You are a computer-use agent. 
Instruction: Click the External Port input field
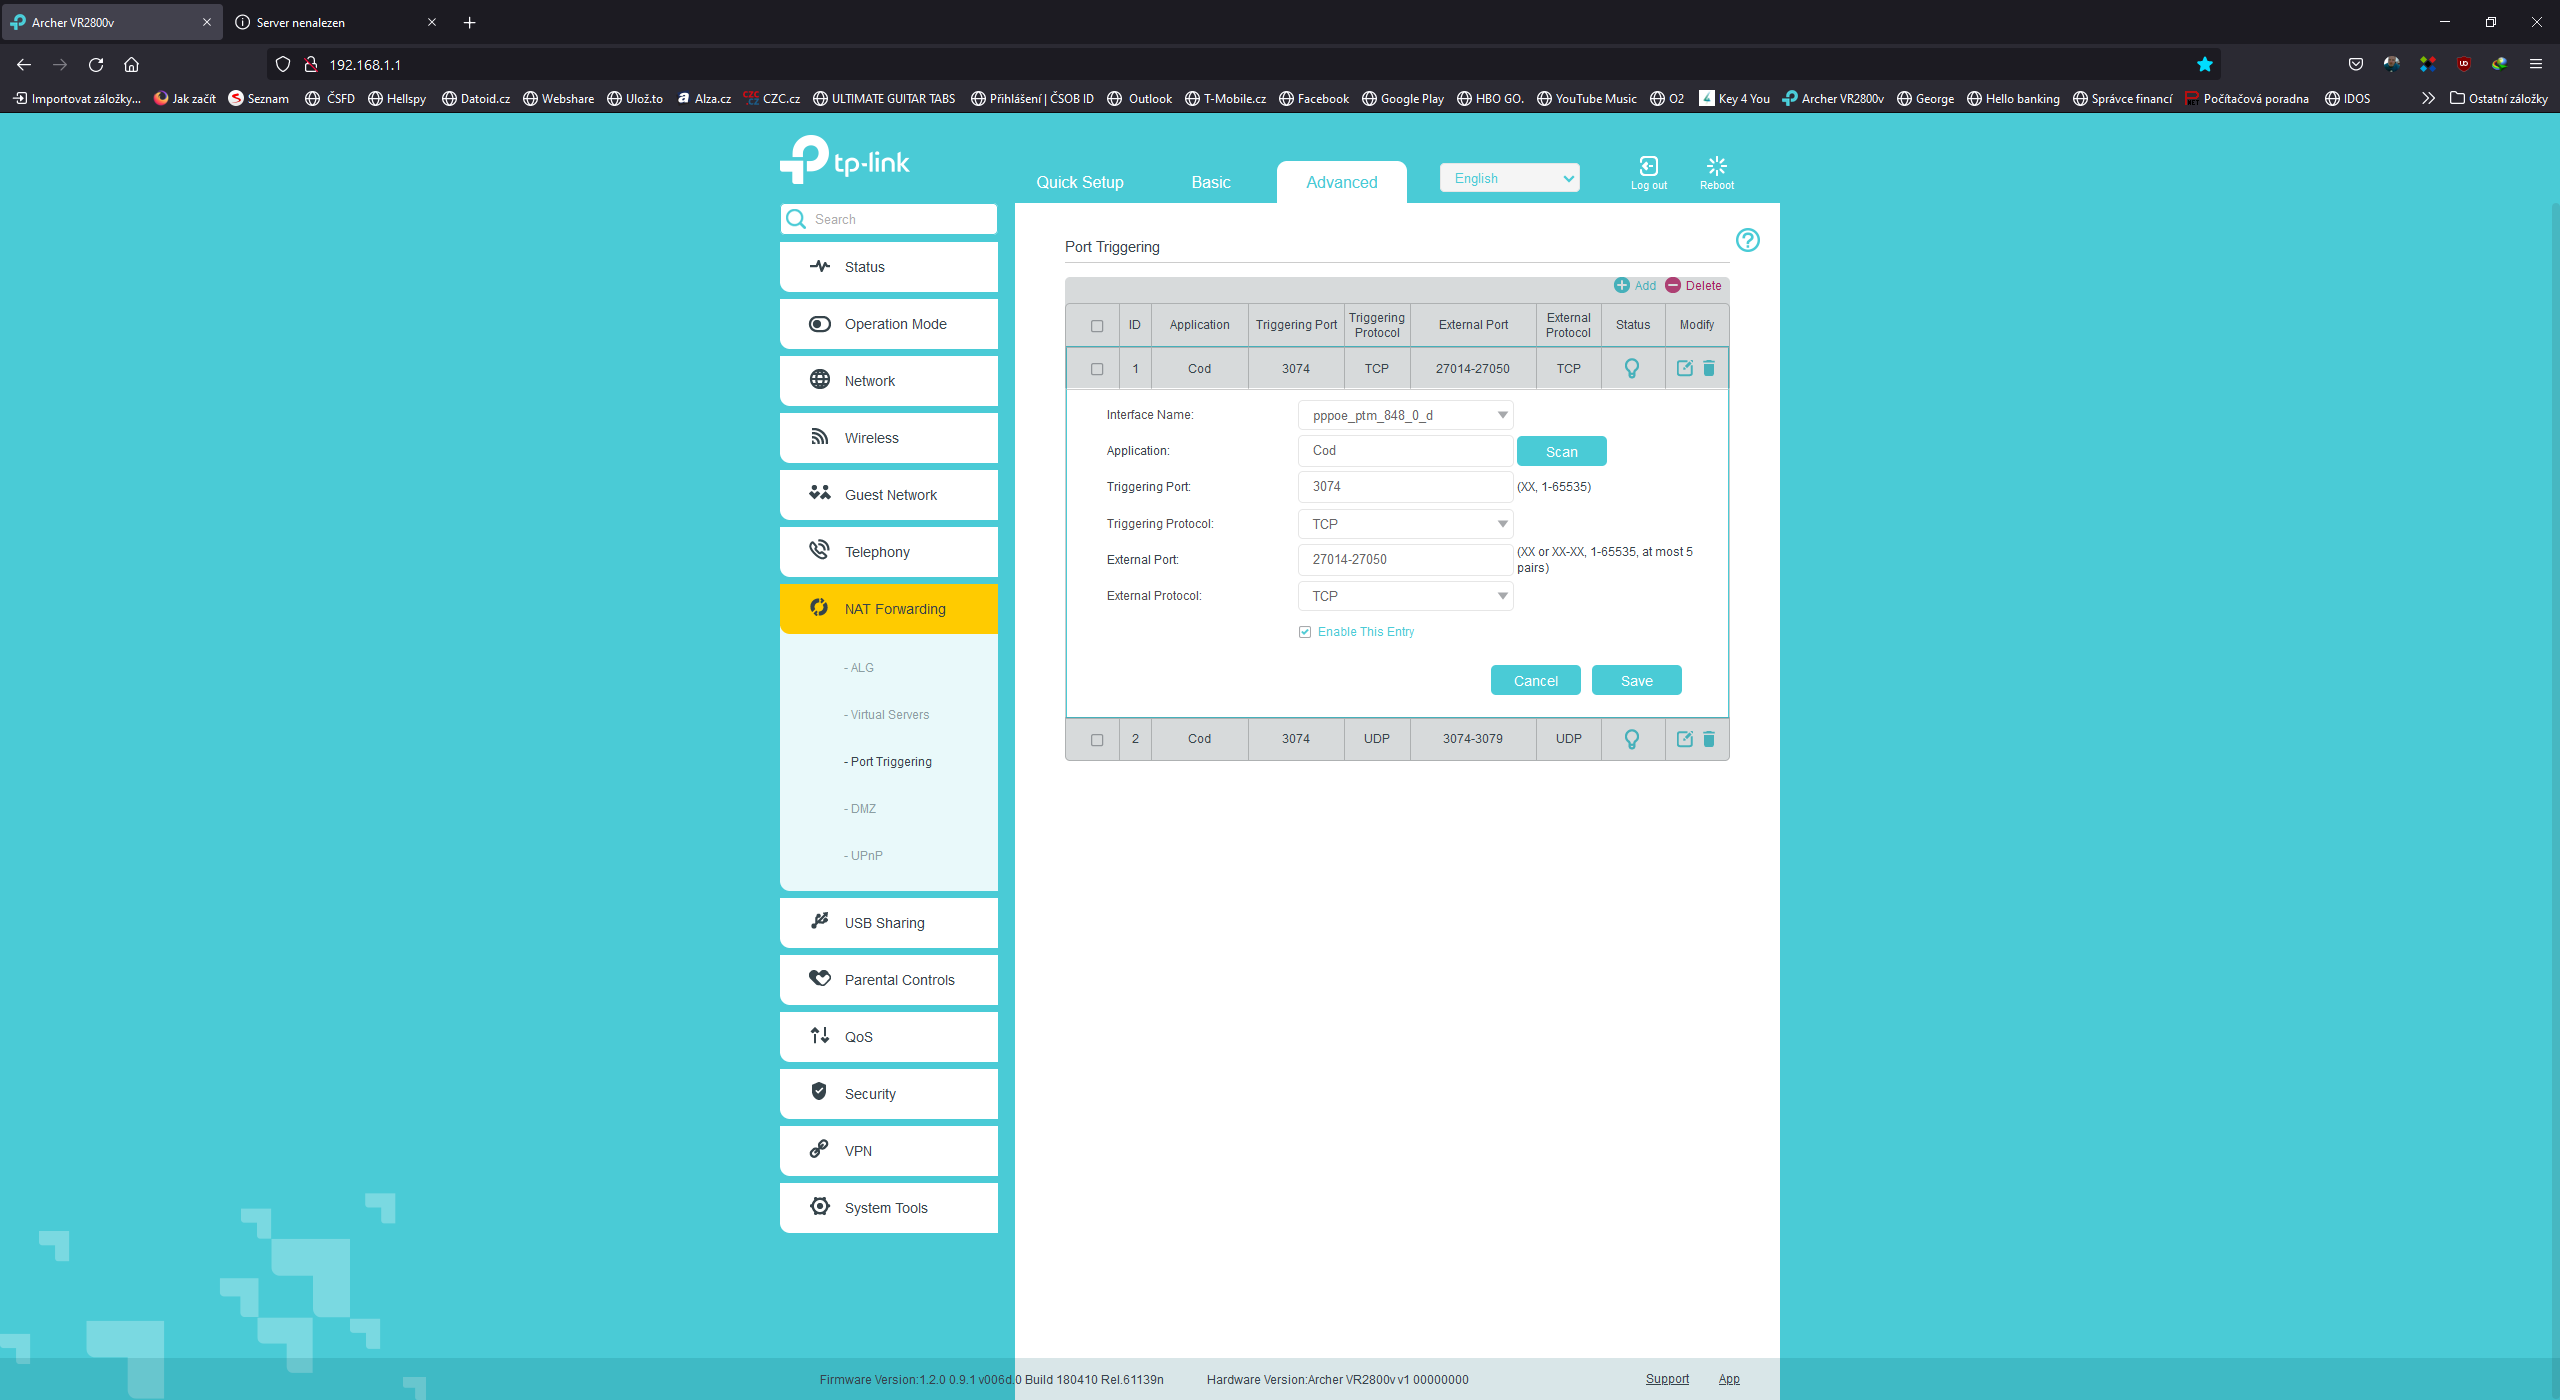(x=1405, y=560)
